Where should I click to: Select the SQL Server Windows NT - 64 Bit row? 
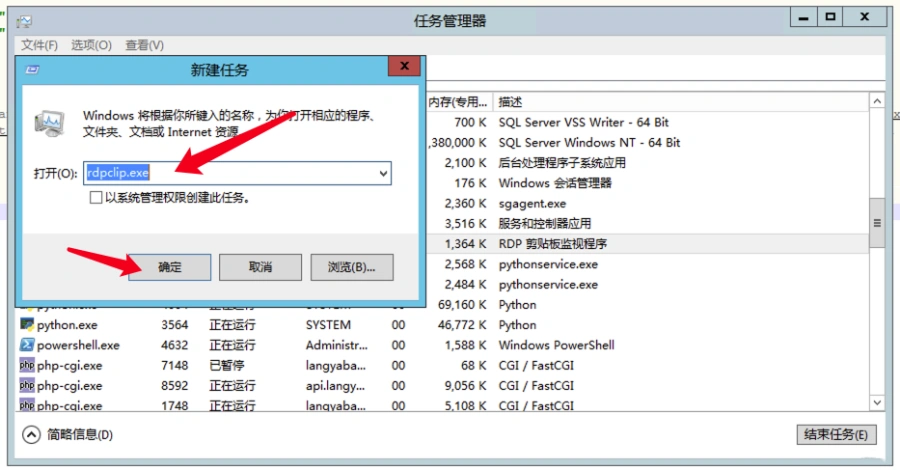pos(647,142)
